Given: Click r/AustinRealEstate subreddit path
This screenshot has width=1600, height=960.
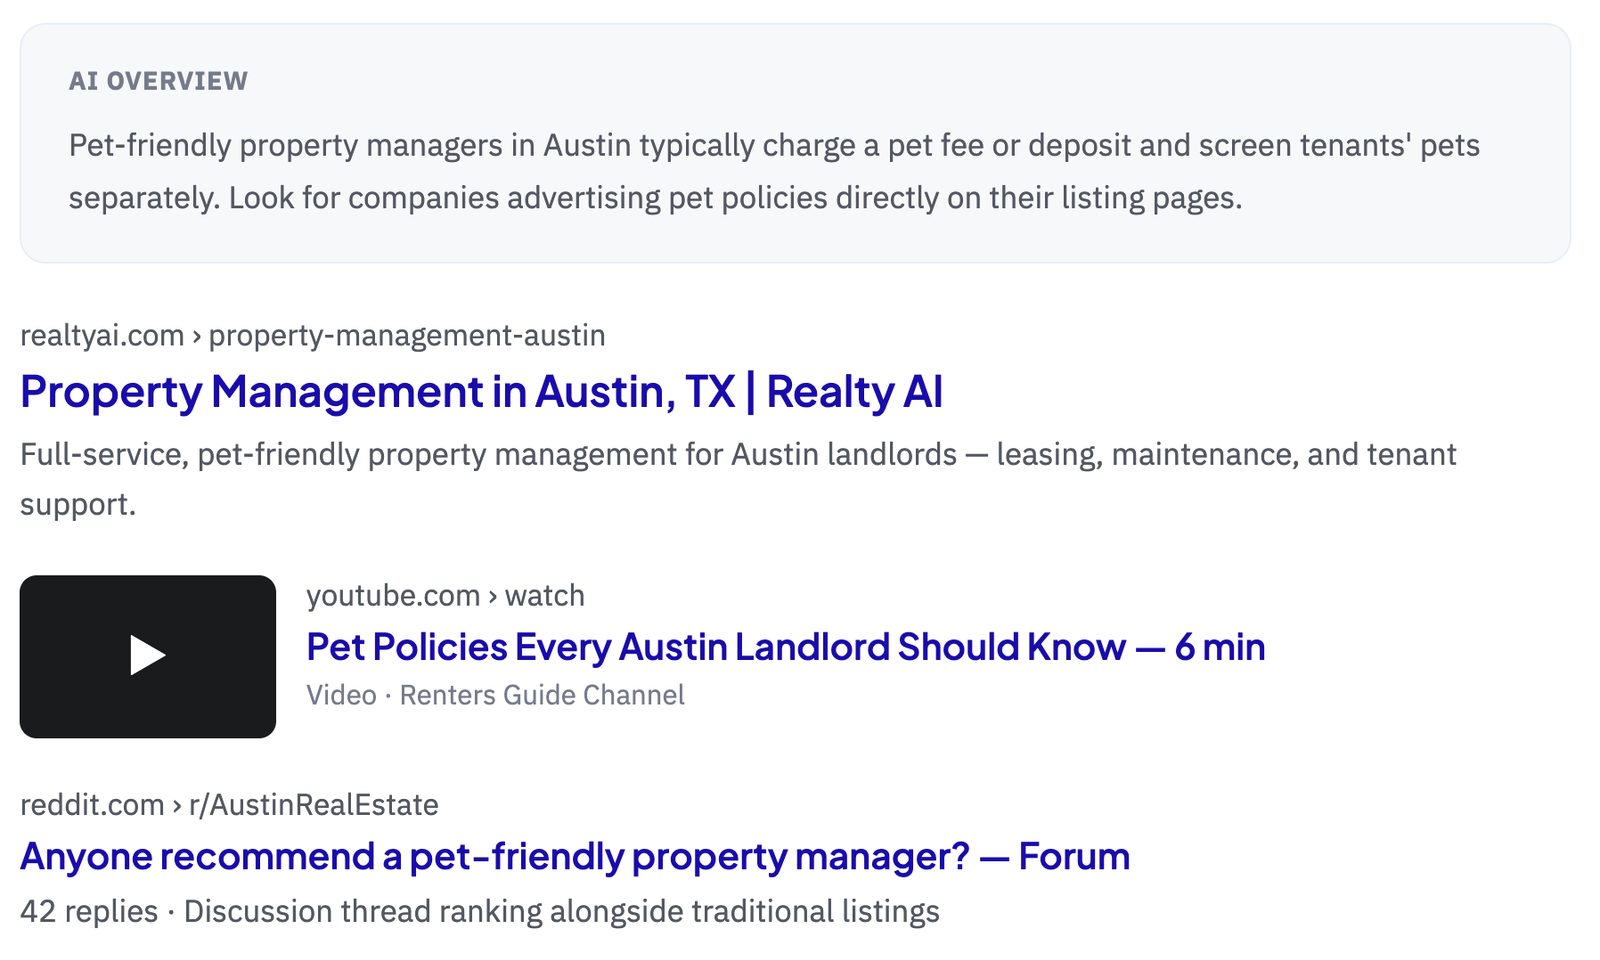Looking at the screenshot, I should (314, 805).
